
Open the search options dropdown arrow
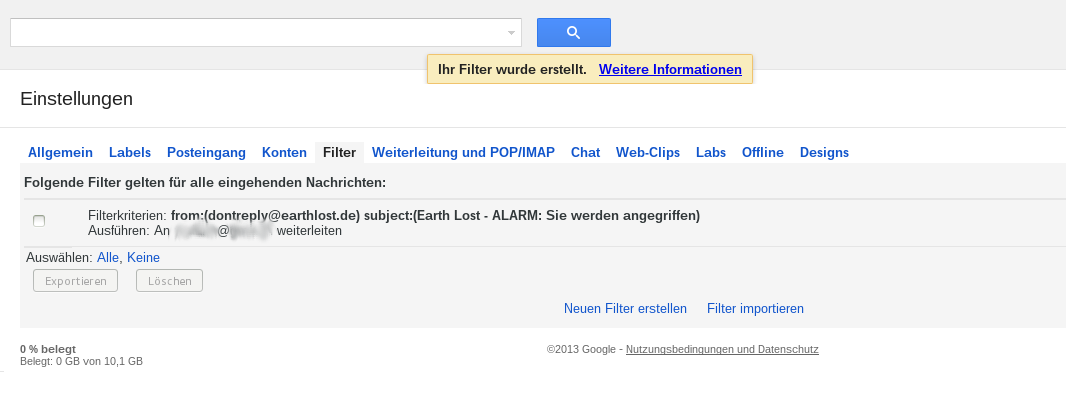pyautogui.click(x=512, y=33)
